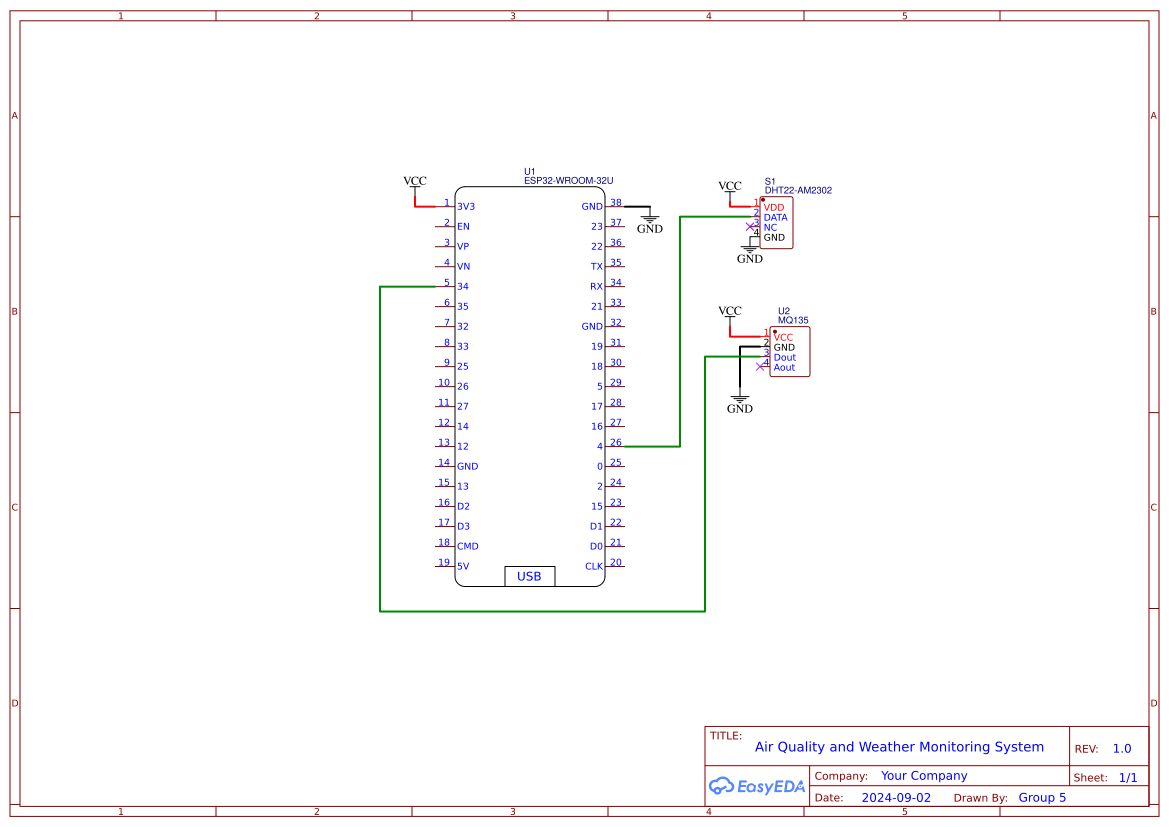
Task: Select the DATA pin label on the DHT22
Action: click(776, 217)
